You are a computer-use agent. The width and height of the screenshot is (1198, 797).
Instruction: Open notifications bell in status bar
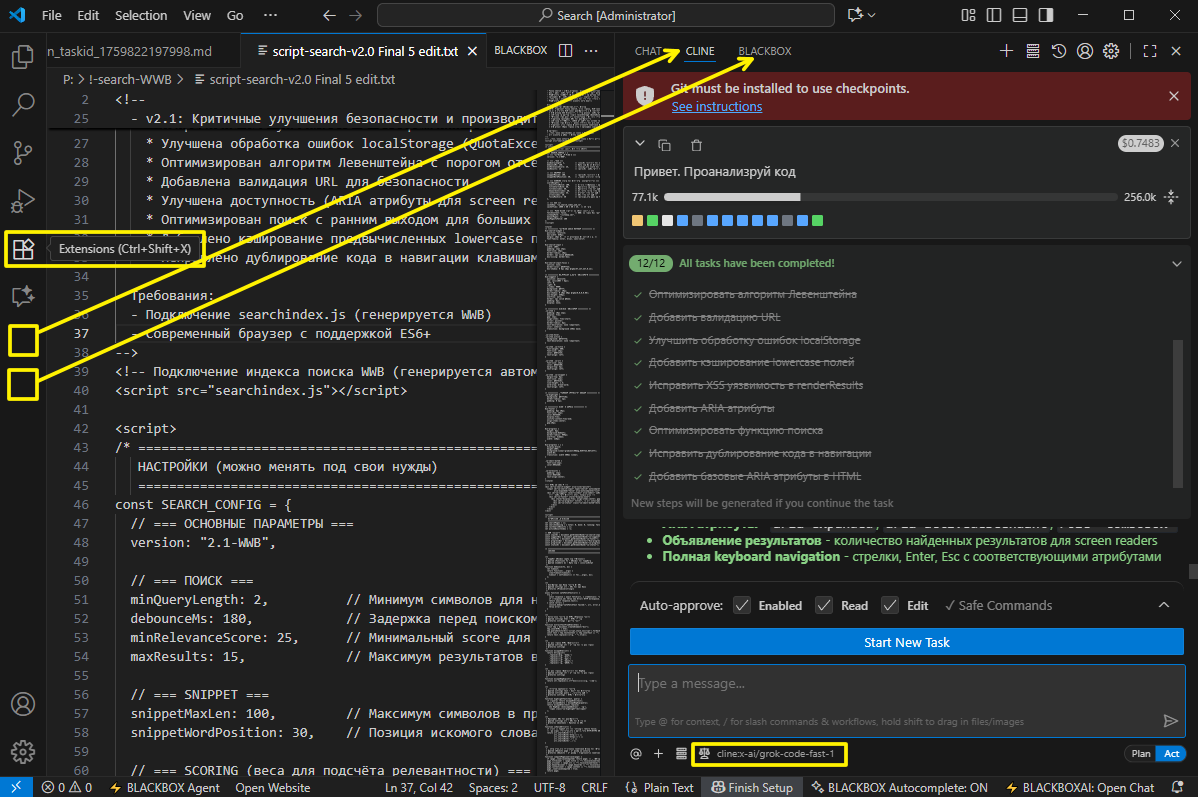(1177, 787)
